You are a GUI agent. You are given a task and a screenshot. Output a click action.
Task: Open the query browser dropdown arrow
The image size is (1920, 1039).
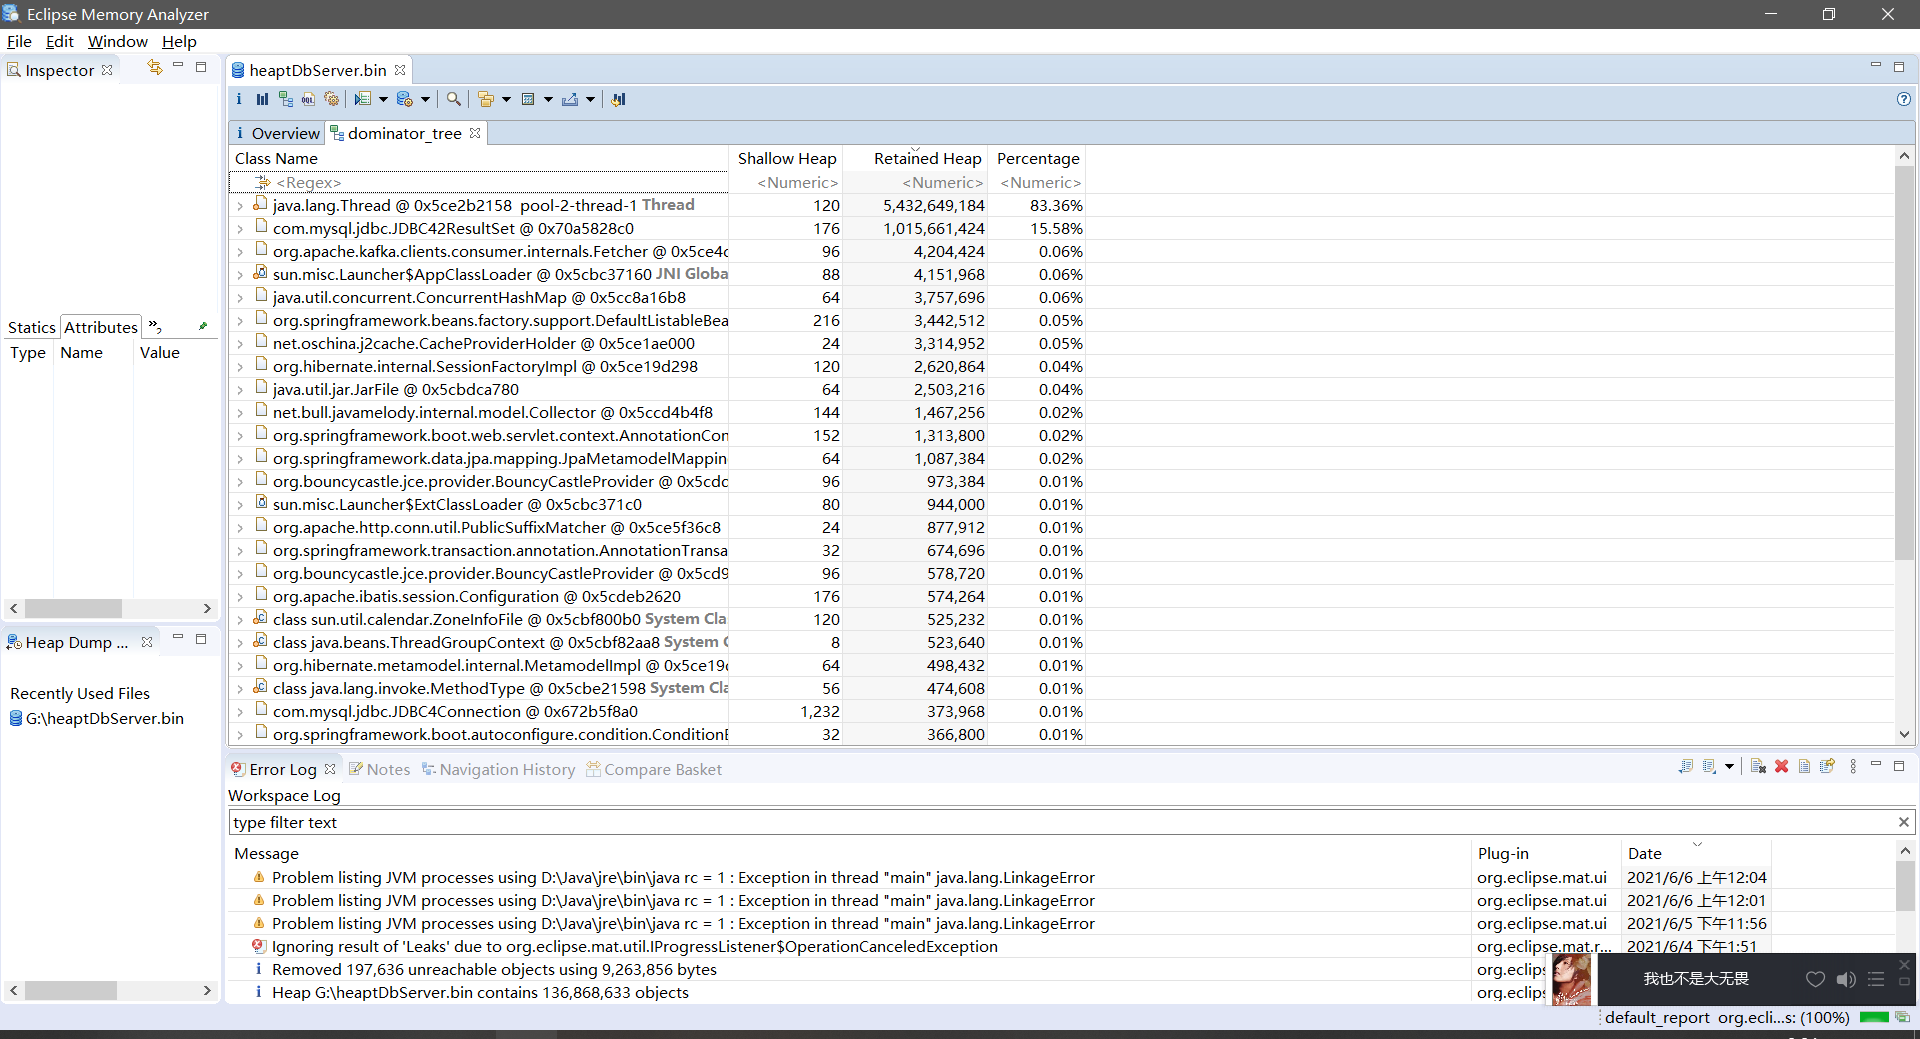coord(425,99)
